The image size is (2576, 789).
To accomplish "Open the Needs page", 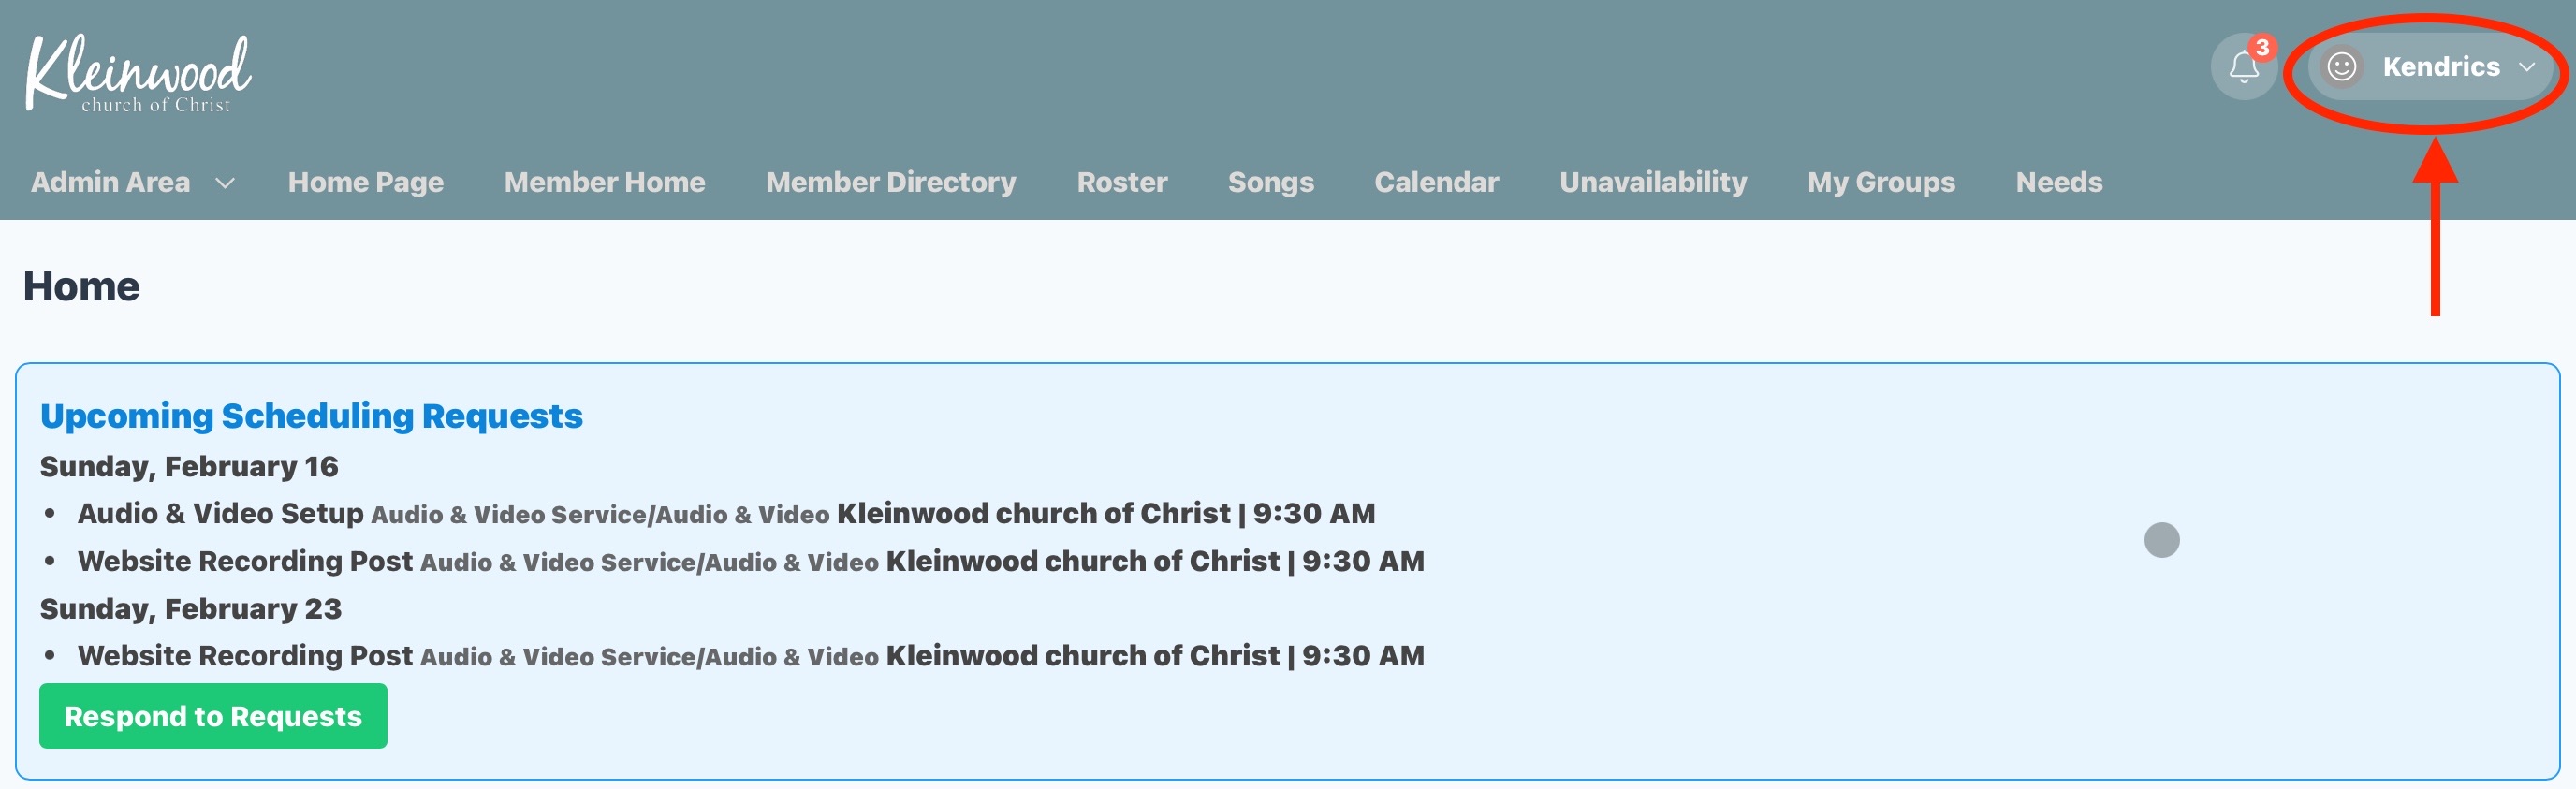I will (x=2058, y=182).
